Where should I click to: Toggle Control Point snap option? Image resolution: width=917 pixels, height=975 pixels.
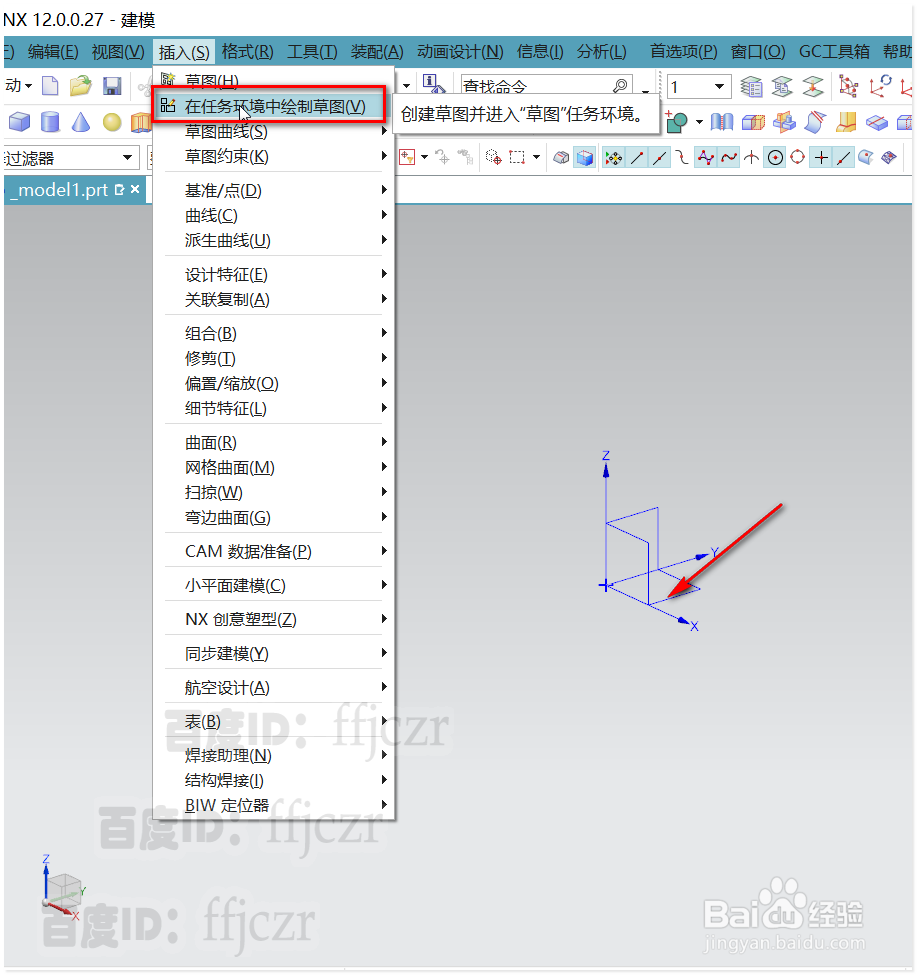coord(682,158)
